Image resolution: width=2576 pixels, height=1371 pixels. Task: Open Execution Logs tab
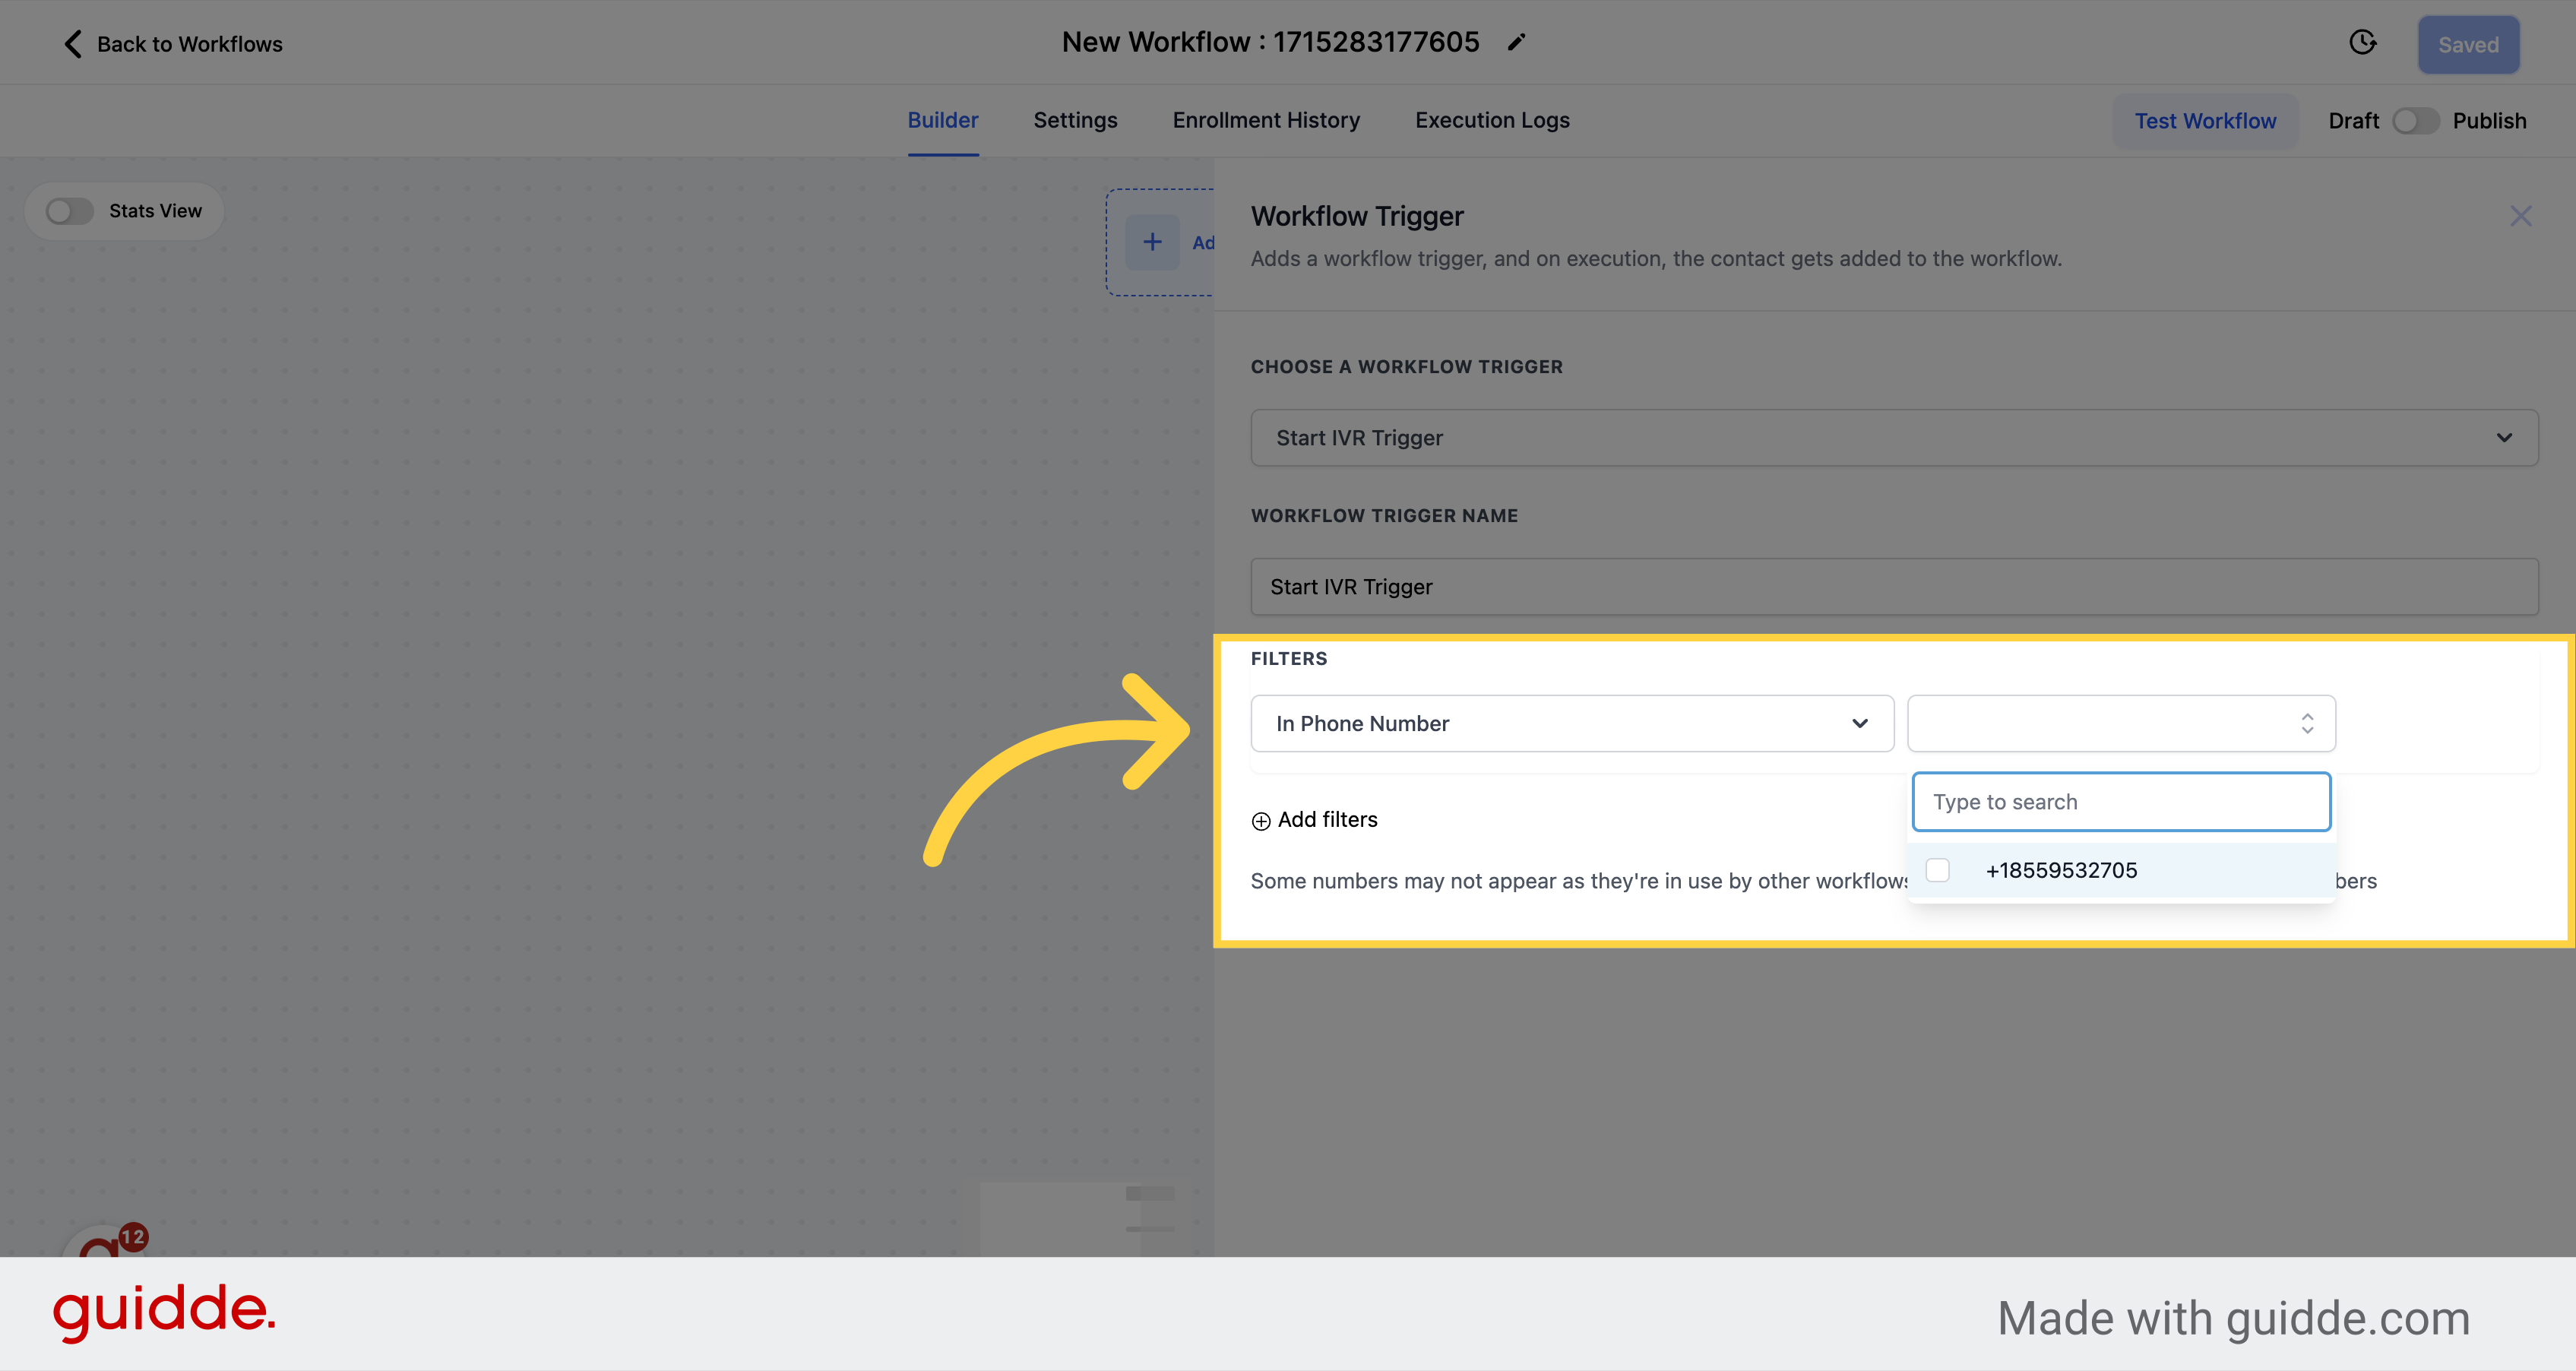(1492, 120)
